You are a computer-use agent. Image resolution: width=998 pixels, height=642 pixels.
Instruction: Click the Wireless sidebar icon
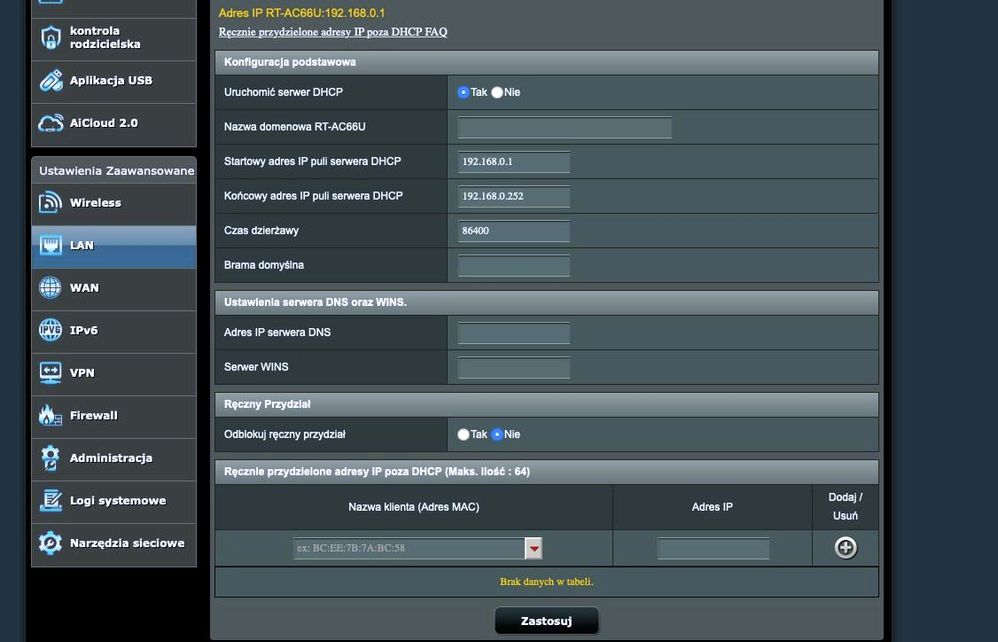(51, 203)
